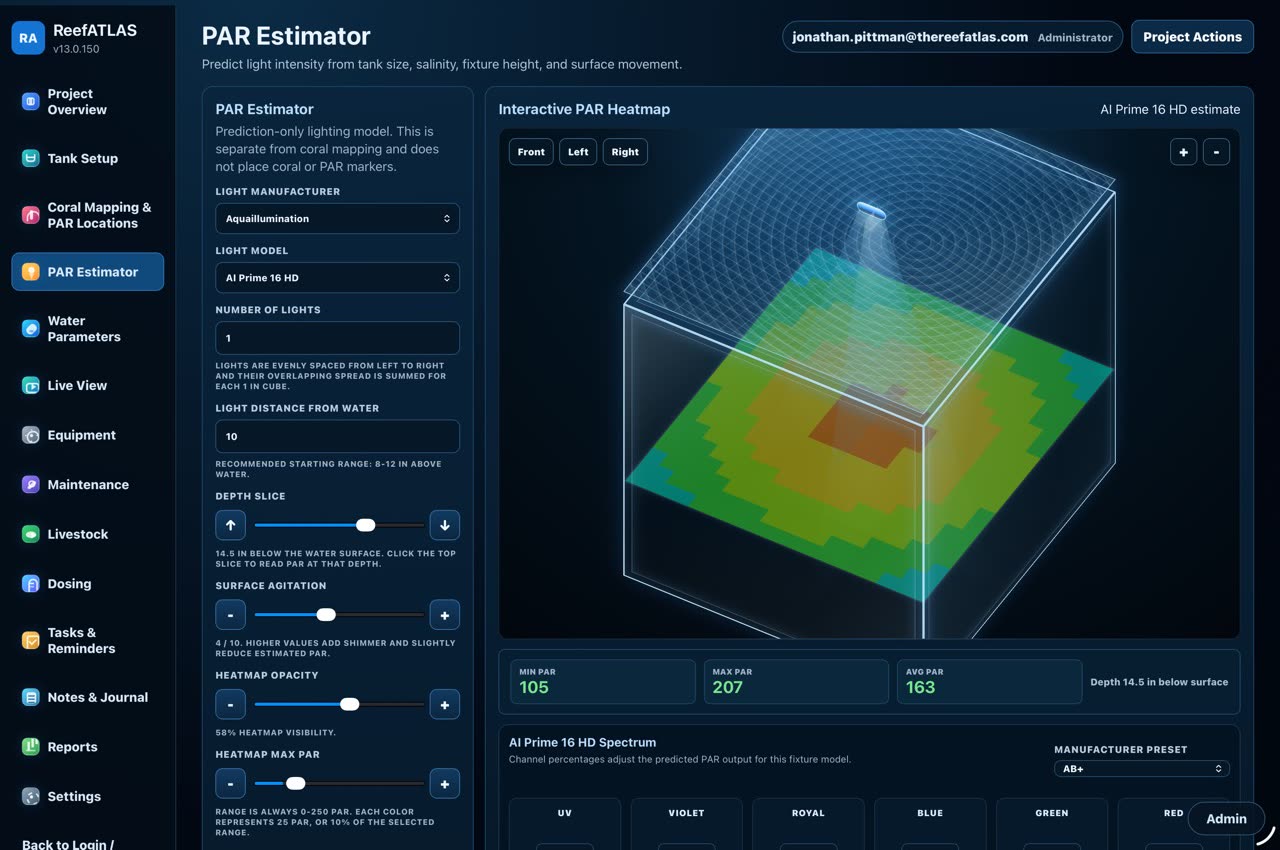Click the Project Actions button
Viewport: 1280px width, 850px height.
coord(1192,37)
